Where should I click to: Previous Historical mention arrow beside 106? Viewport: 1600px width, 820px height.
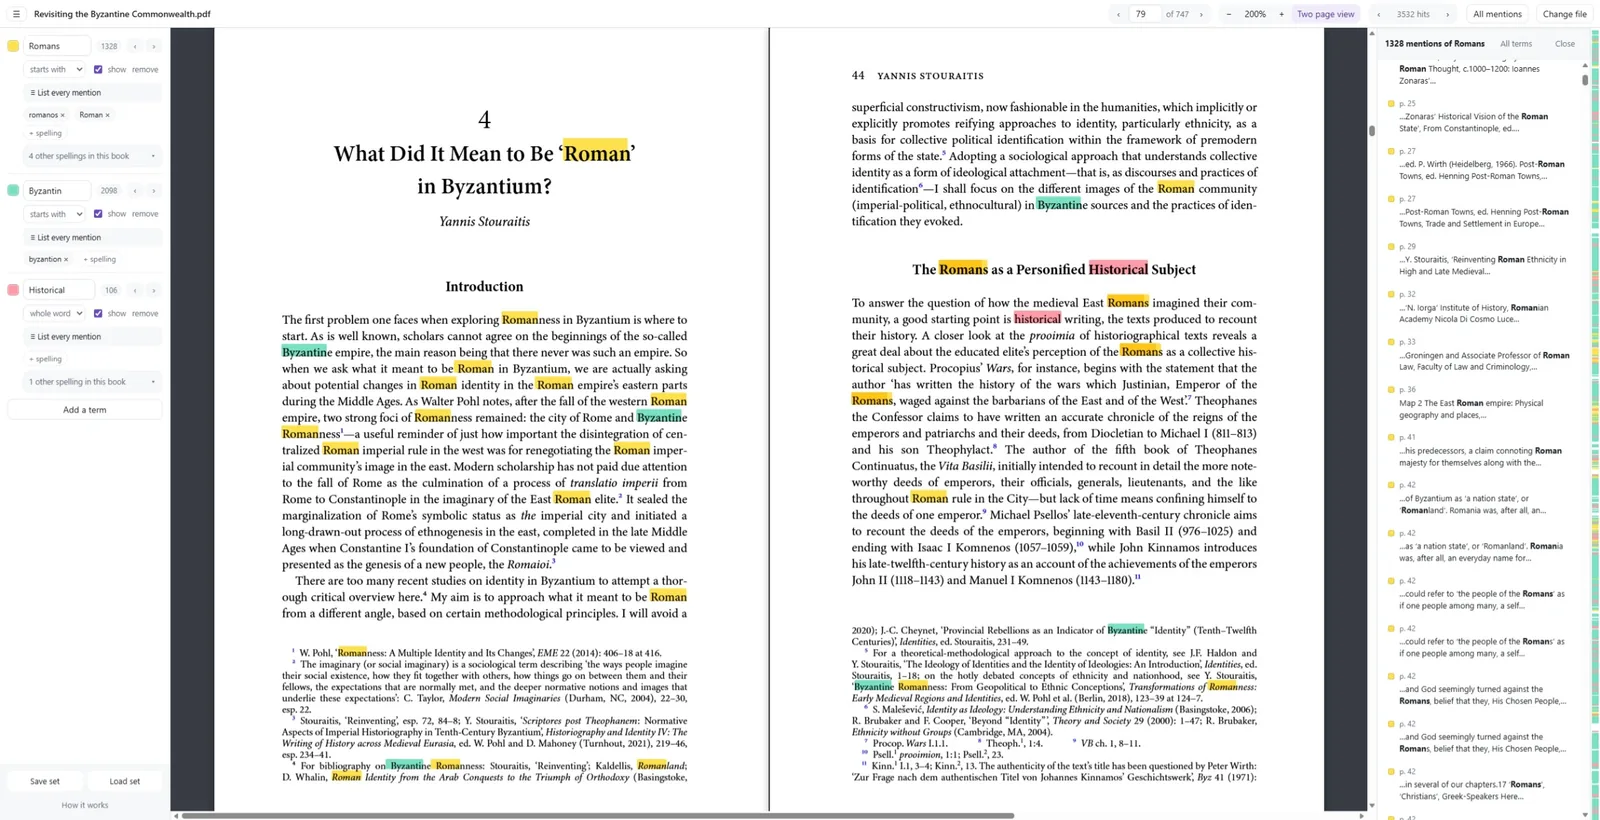click(x=135, y=290)
